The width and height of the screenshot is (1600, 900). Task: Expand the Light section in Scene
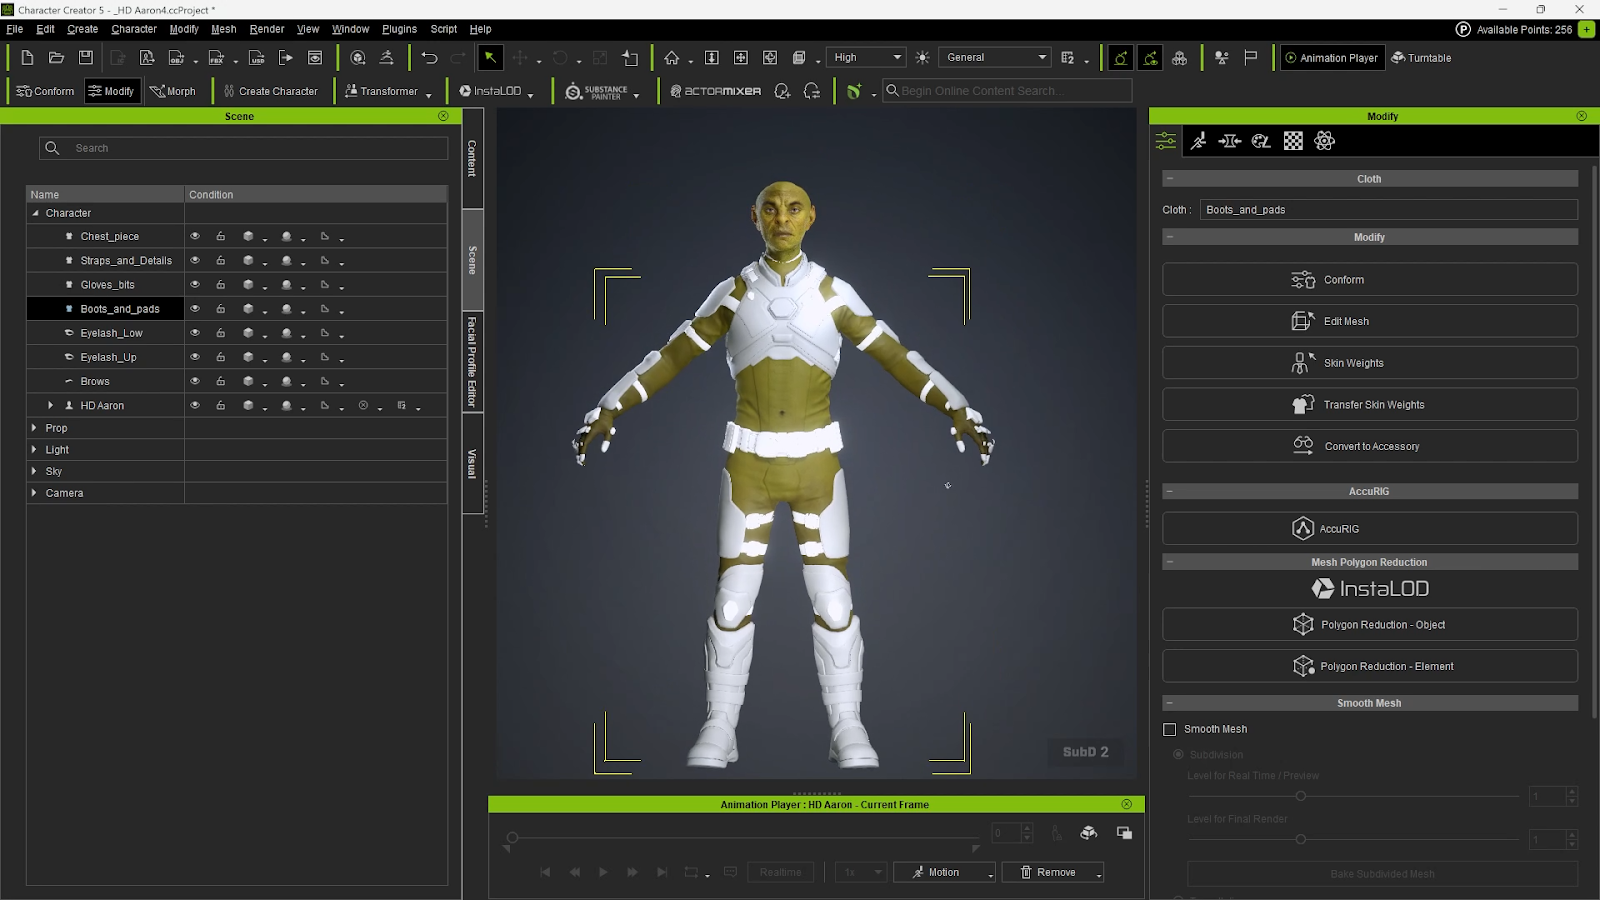coord(35,450)
